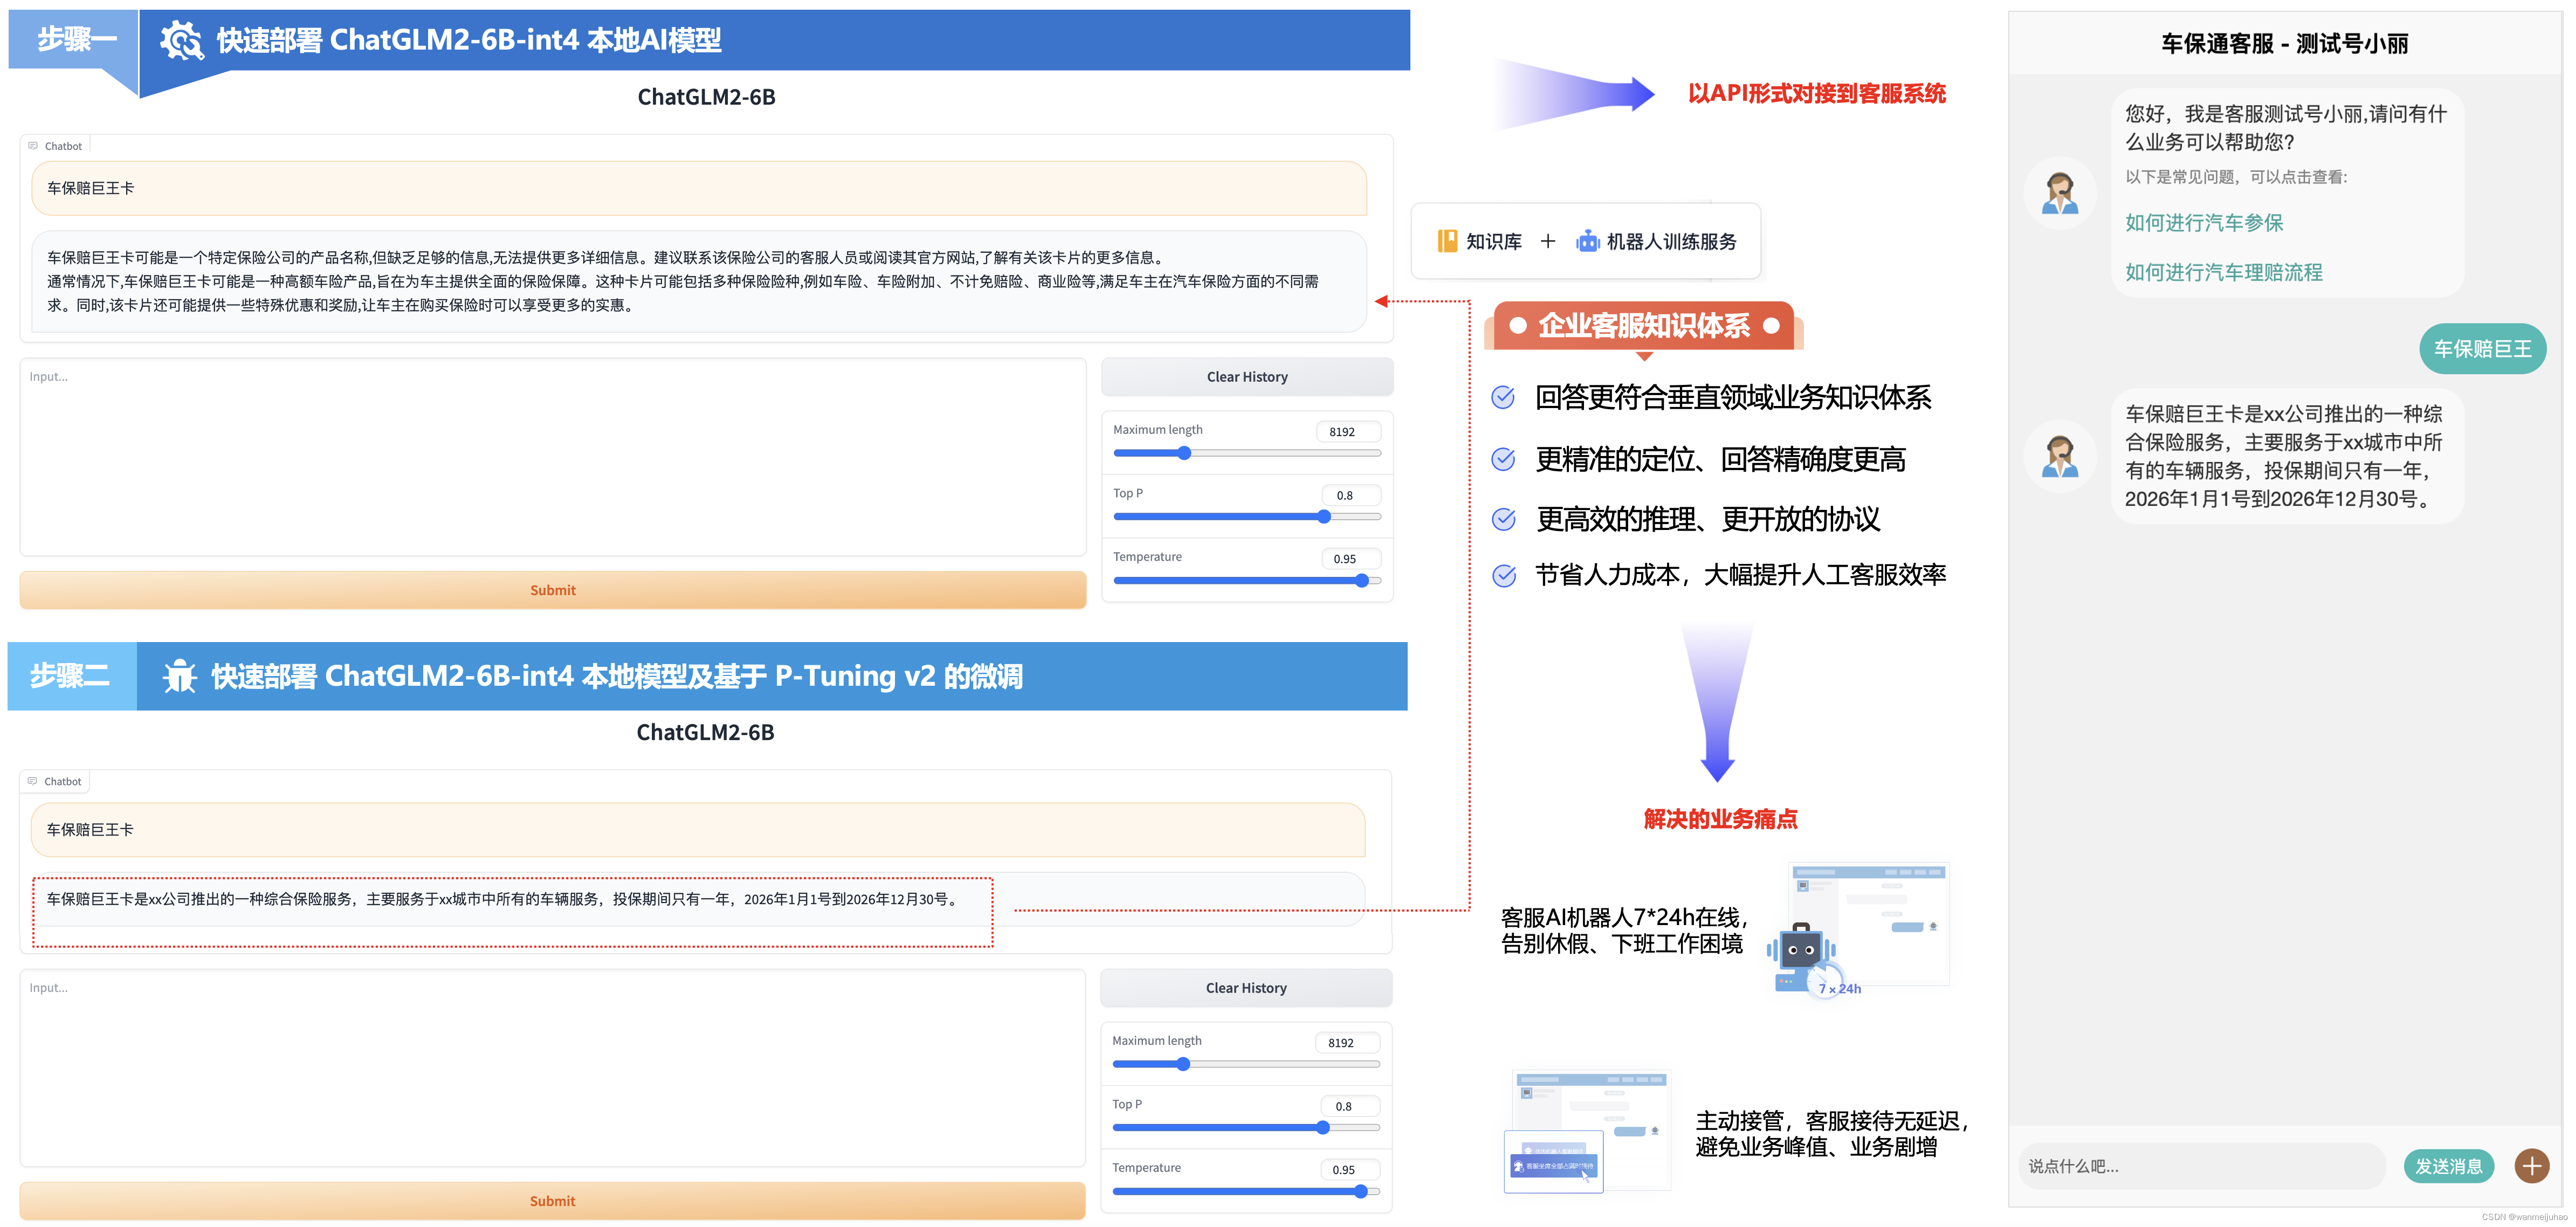Click the 说点什么吧 chat input box

point(2201,1166)
